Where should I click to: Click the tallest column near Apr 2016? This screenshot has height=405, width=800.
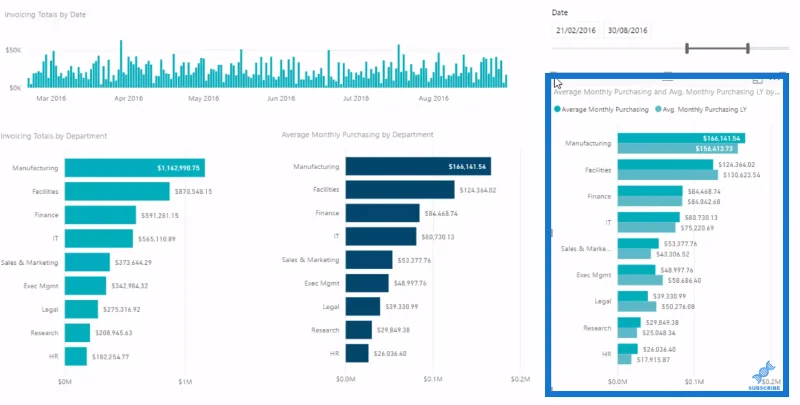coord(121,64)
